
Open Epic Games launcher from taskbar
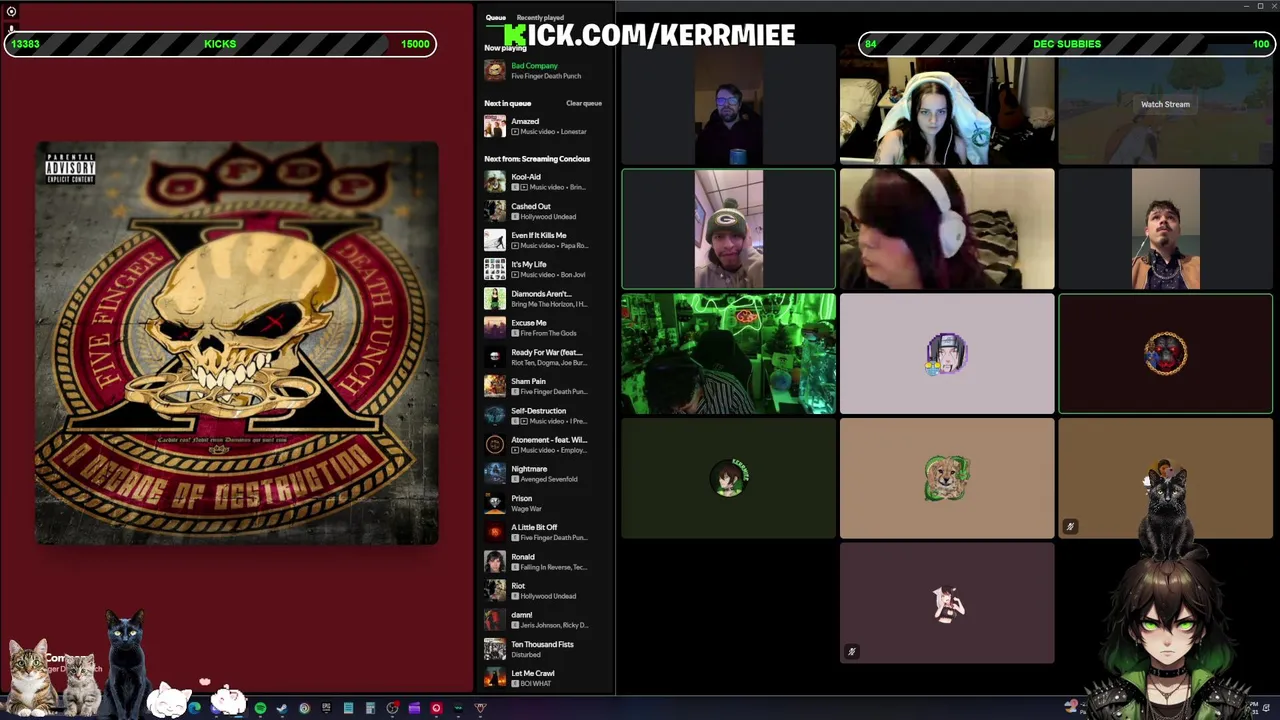pyautogui.click(x=326, y=708)
